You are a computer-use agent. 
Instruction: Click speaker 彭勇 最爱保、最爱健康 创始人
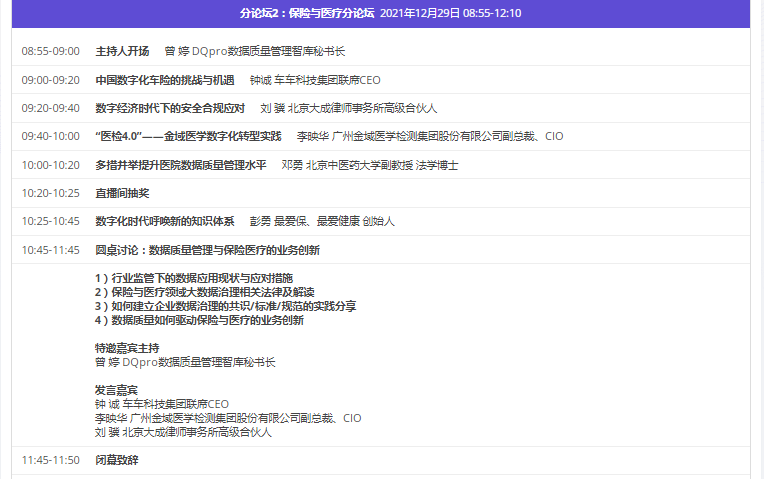click(x=322, y=221)
